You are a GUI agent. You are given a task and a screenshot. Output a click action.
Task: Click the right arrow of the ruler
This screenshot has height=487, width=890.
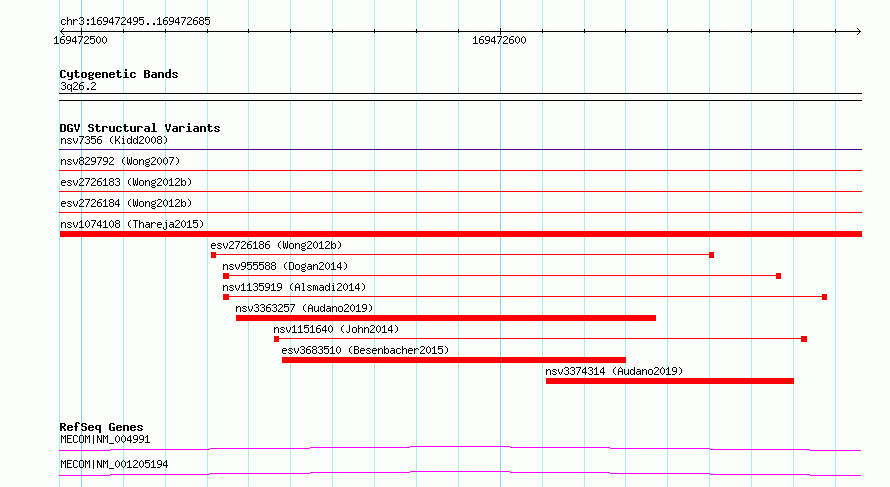(x=858, y=31)
